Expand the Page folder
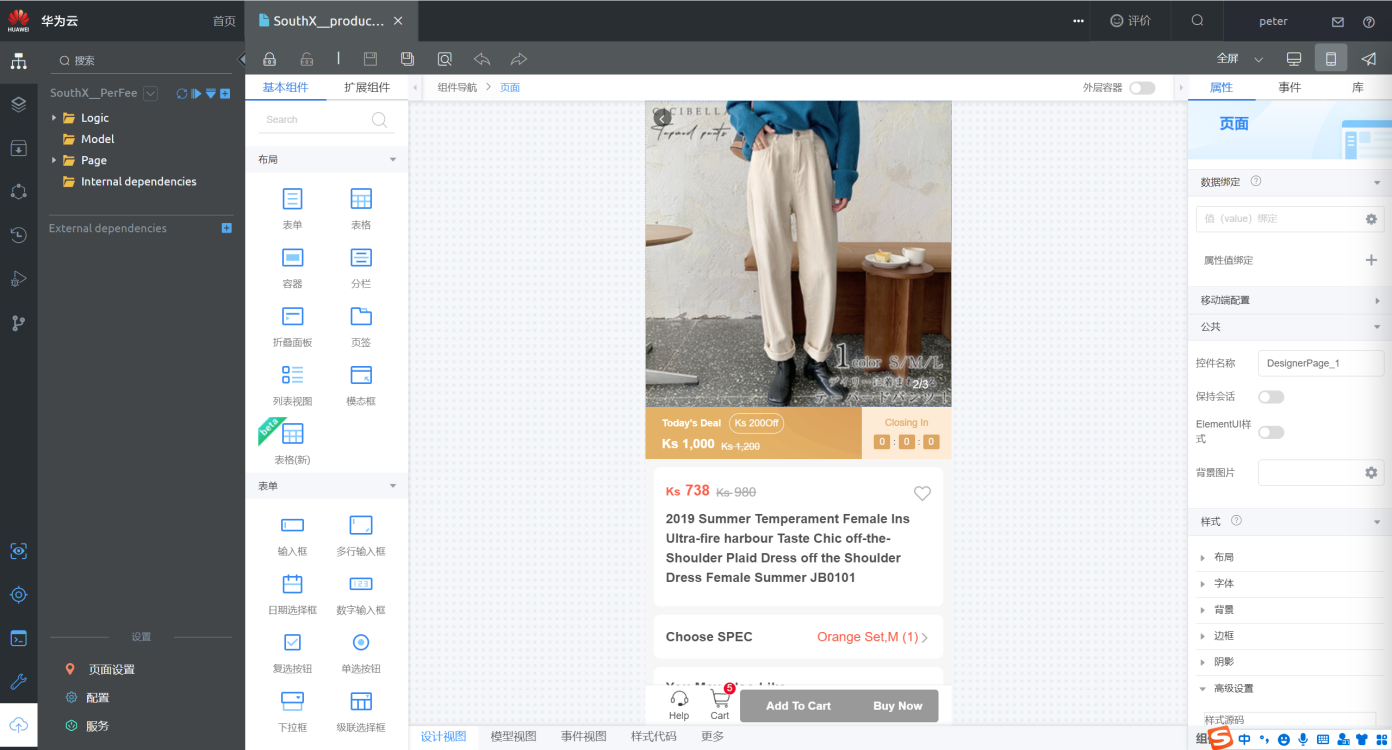The width and height of the screenshot is (1392, 750). coord(55,160)
